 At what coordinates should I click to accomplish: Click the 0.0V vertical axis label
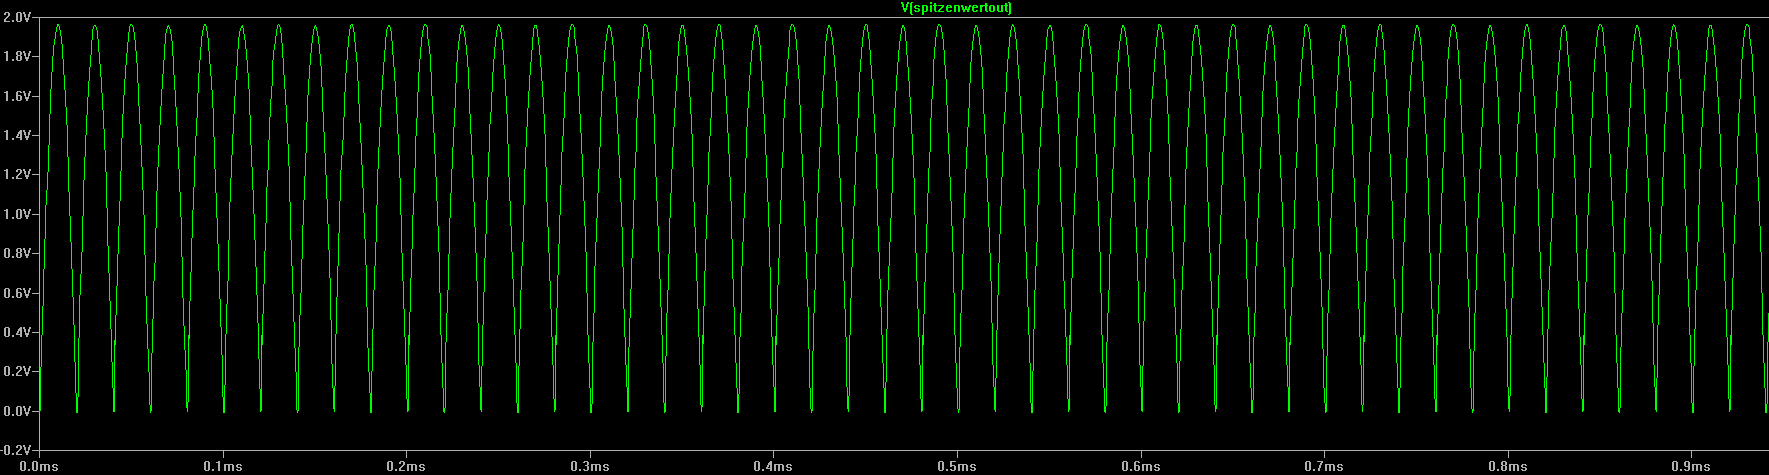16,411
